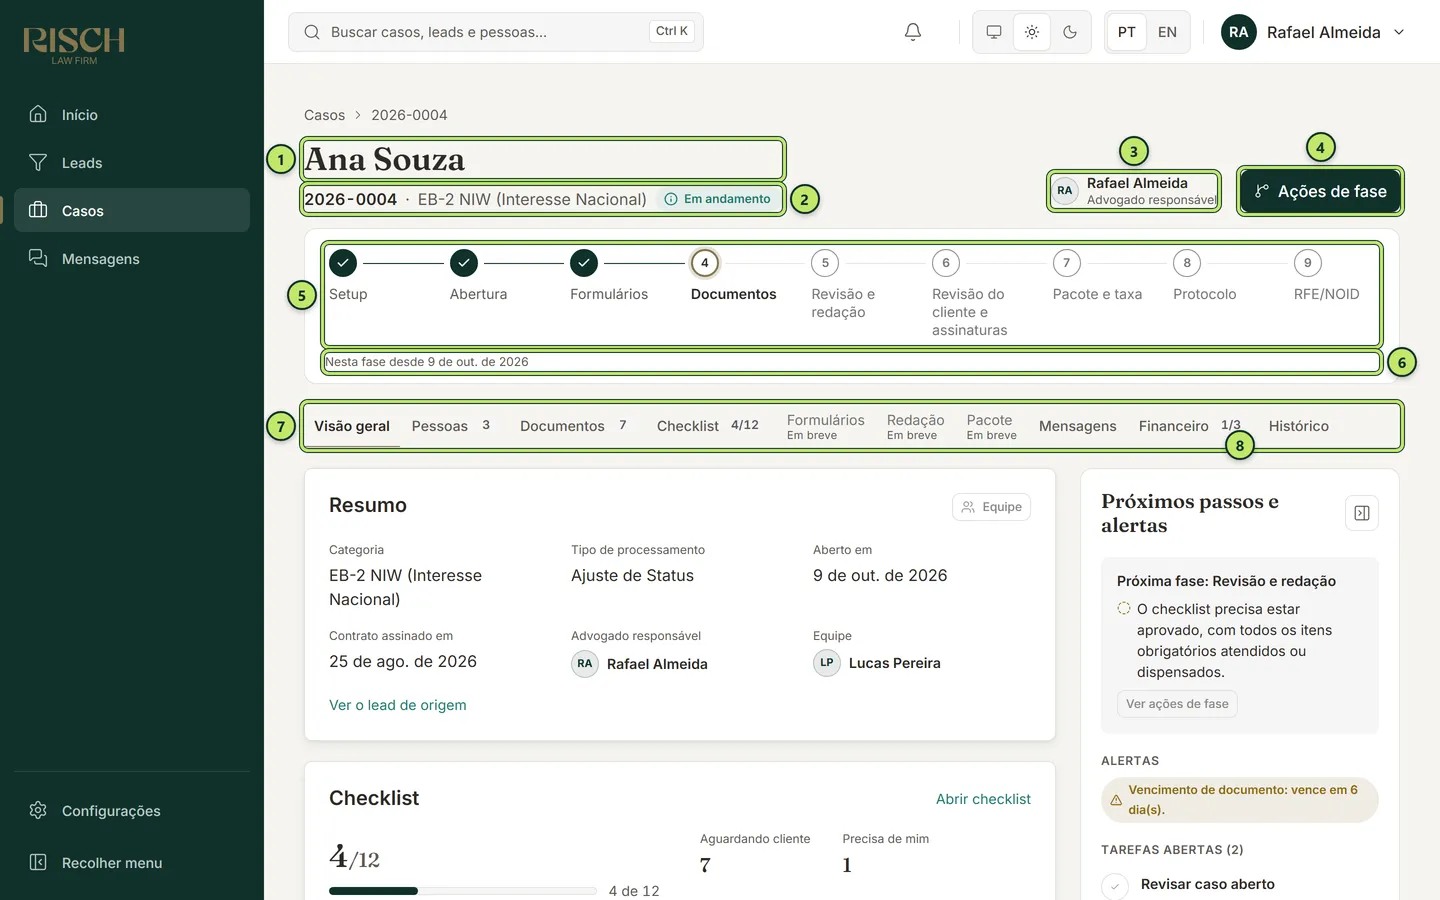
Task: Click the Equipe button in Resumo
Action: (x=991, y=507)
